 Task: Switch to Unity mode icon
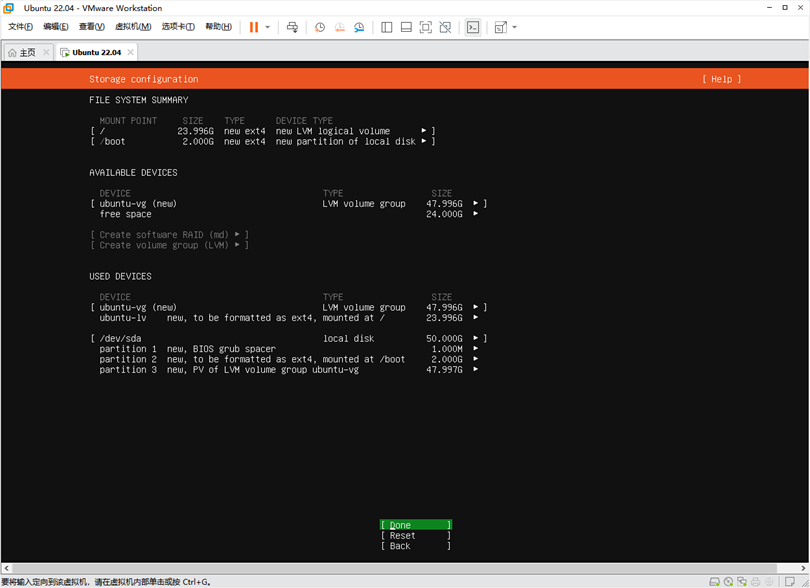click(x=445, y=27)
